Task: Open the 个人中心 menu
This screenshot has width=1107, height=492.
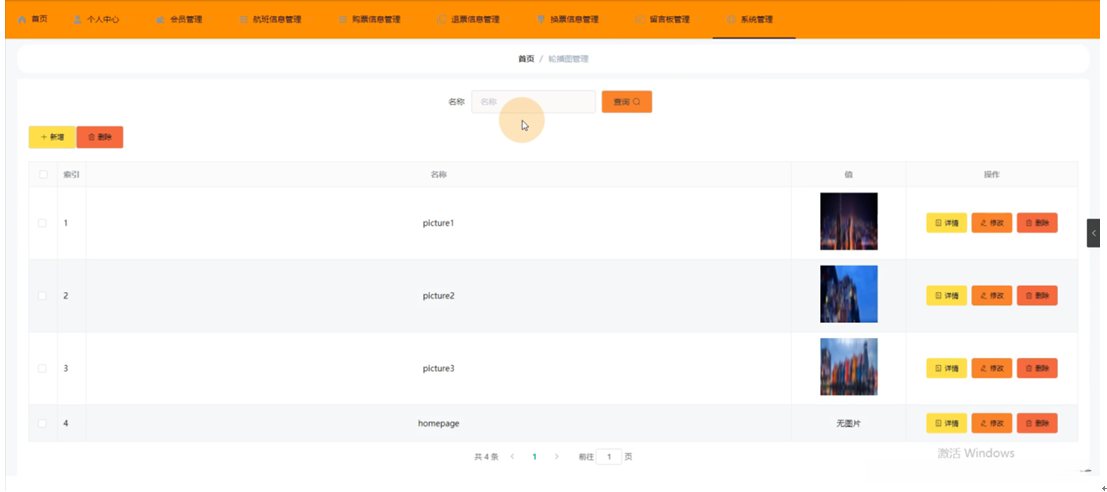Action: pos(96,19)
